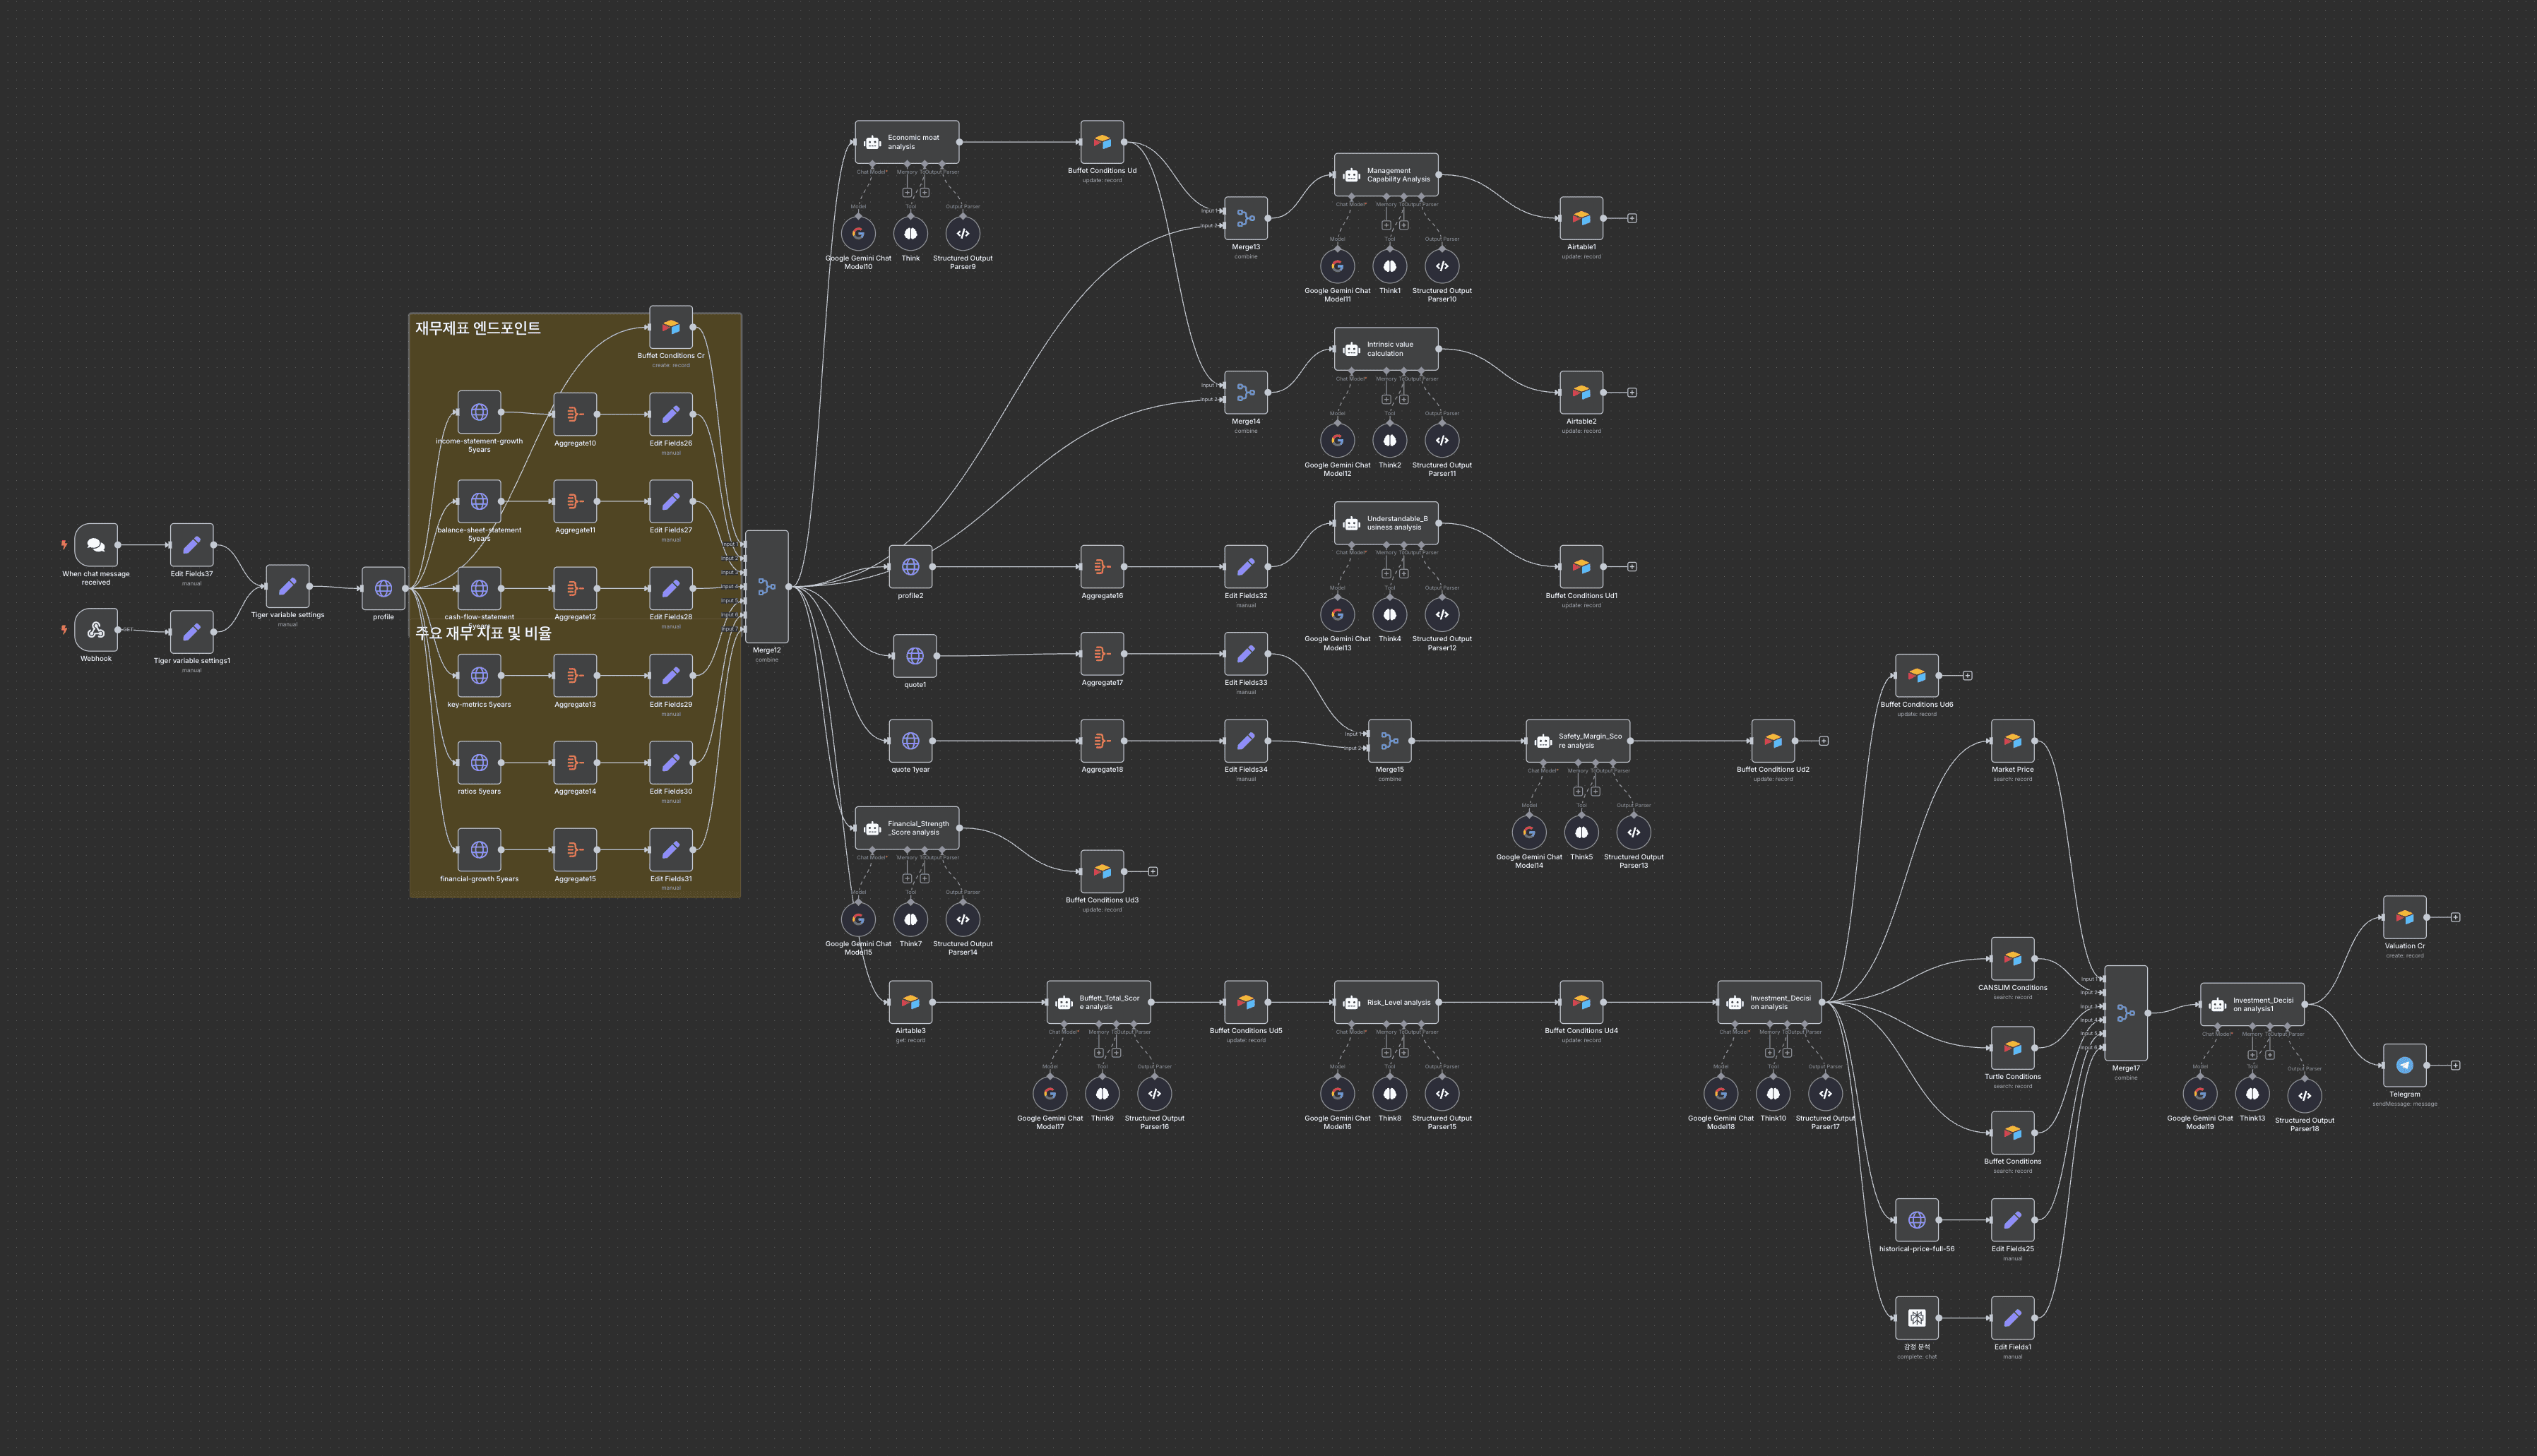
Task: Click the plus connector after Telegram node
Action: (2455, 1065)
